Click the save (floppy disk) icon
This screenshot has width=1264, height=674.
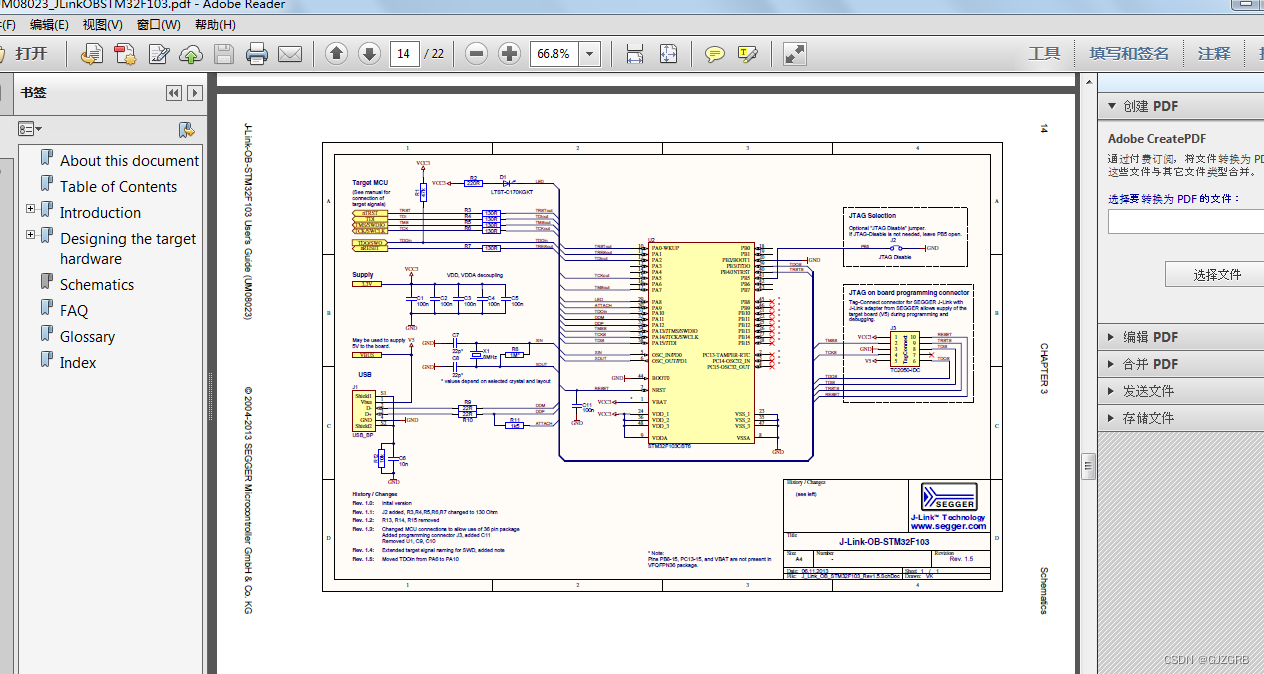(x=224, y=53)
